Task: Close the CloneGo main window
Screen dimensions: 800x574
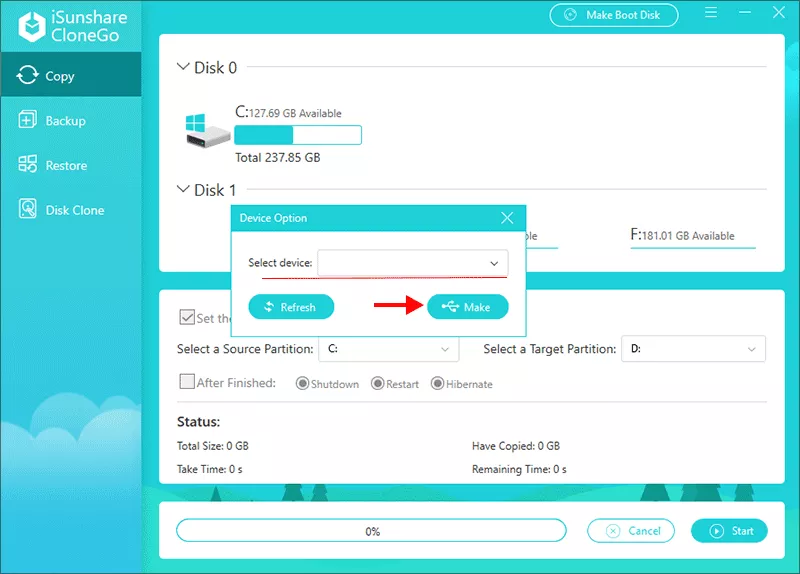Action: click(779, 13)
